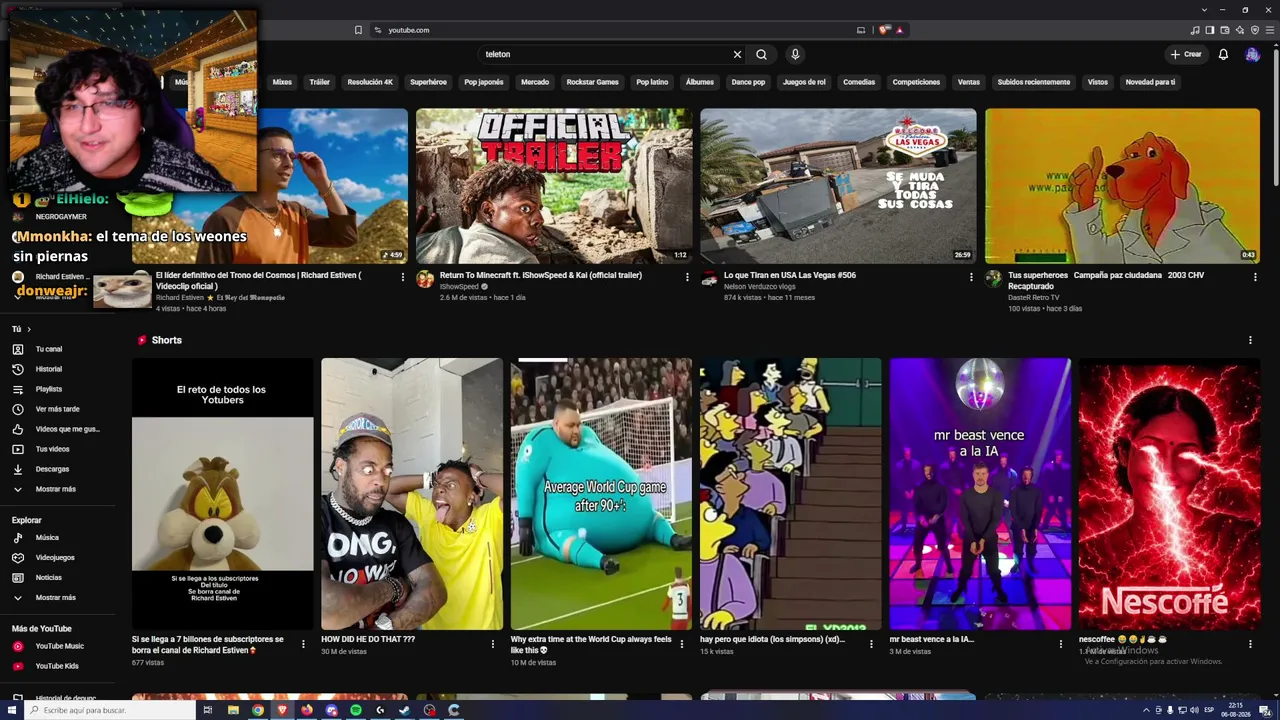Viewport: 1280px width, 720px height.
Task: Open Historial in the sidebar
Action: pos(57,369)
